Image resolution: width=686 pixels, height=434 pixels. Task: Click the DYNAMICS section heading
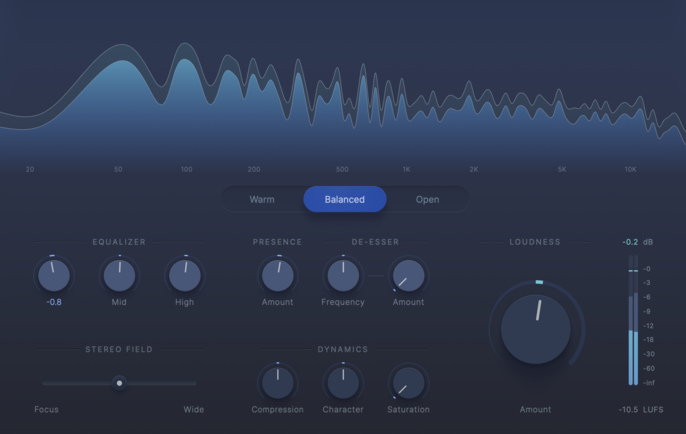tap(343, 349)
